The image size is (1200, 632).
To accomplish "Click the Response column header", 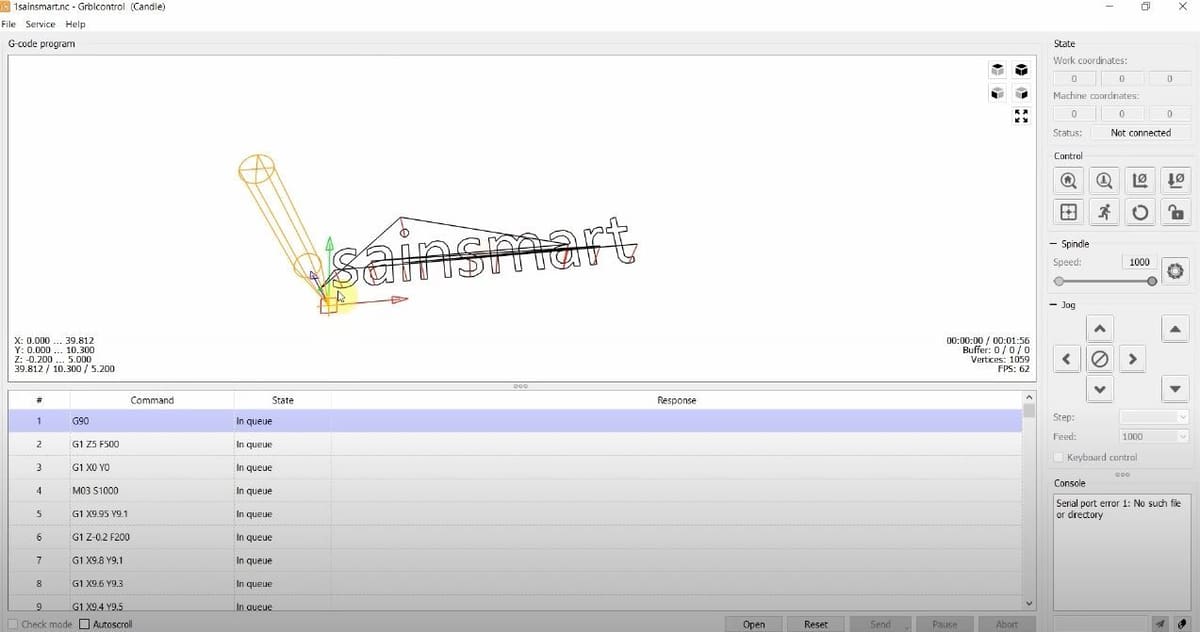I will coord(677,400).
